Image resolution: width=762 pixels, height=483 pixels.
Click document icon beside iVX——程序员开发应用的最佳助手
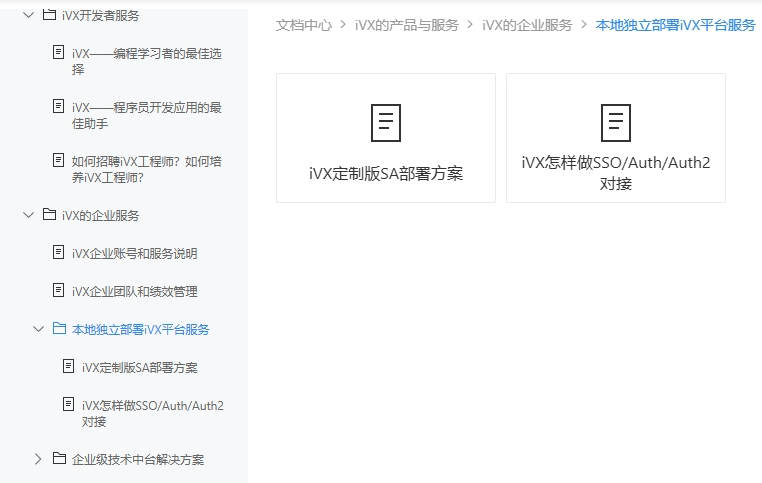click(x=58, y=106)
